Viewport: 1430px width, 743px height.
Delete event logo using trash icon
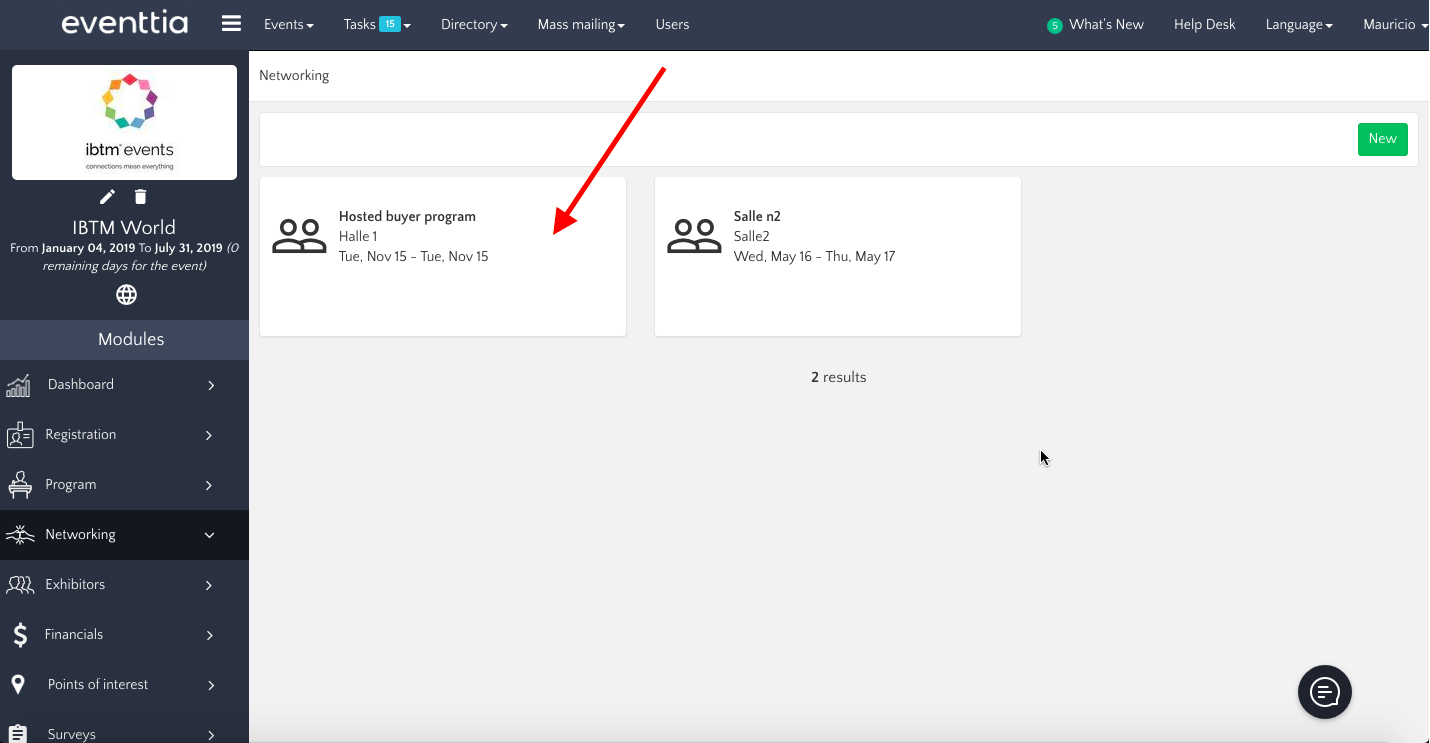pyautogui.click(x=141, y=197)
